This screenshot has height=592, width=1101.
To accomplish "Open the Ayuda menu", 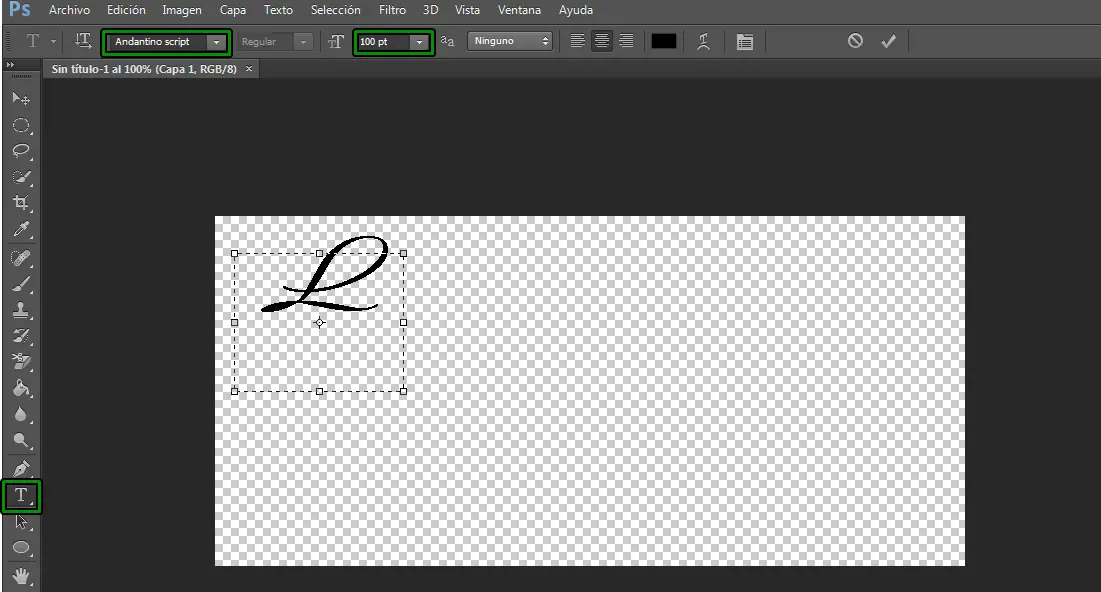I will click(x=576, y=10).
